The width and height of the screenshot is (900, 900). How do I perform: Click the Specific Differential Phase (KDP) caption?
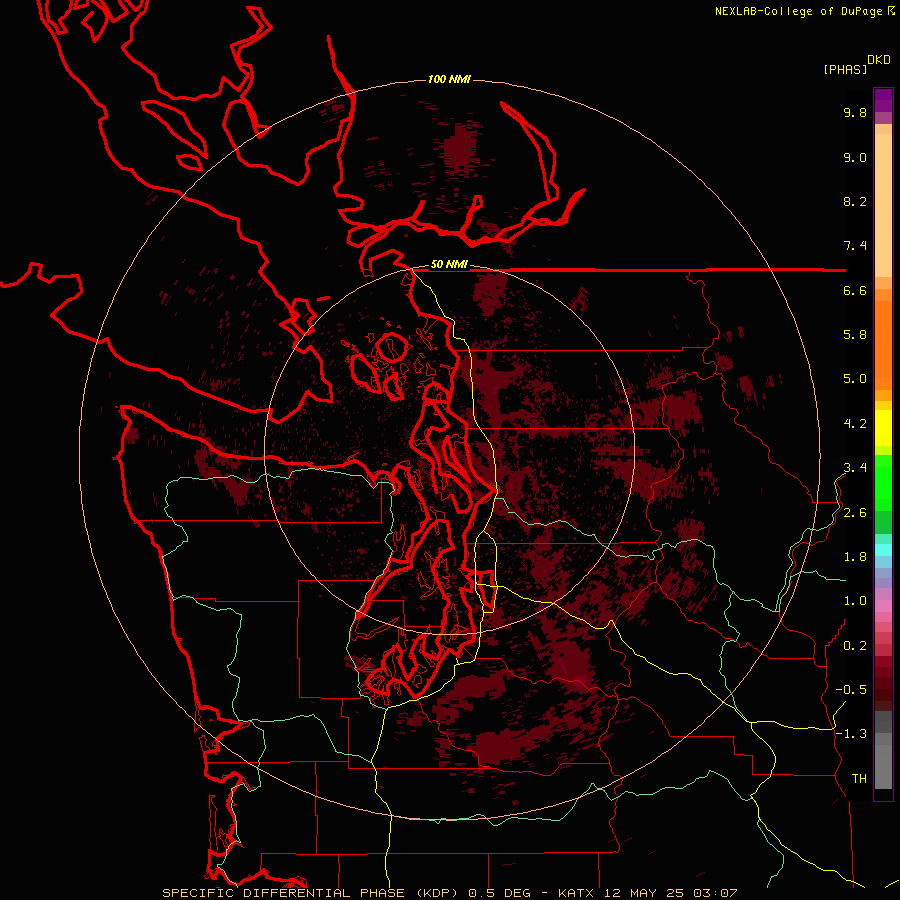coord(312,893)
